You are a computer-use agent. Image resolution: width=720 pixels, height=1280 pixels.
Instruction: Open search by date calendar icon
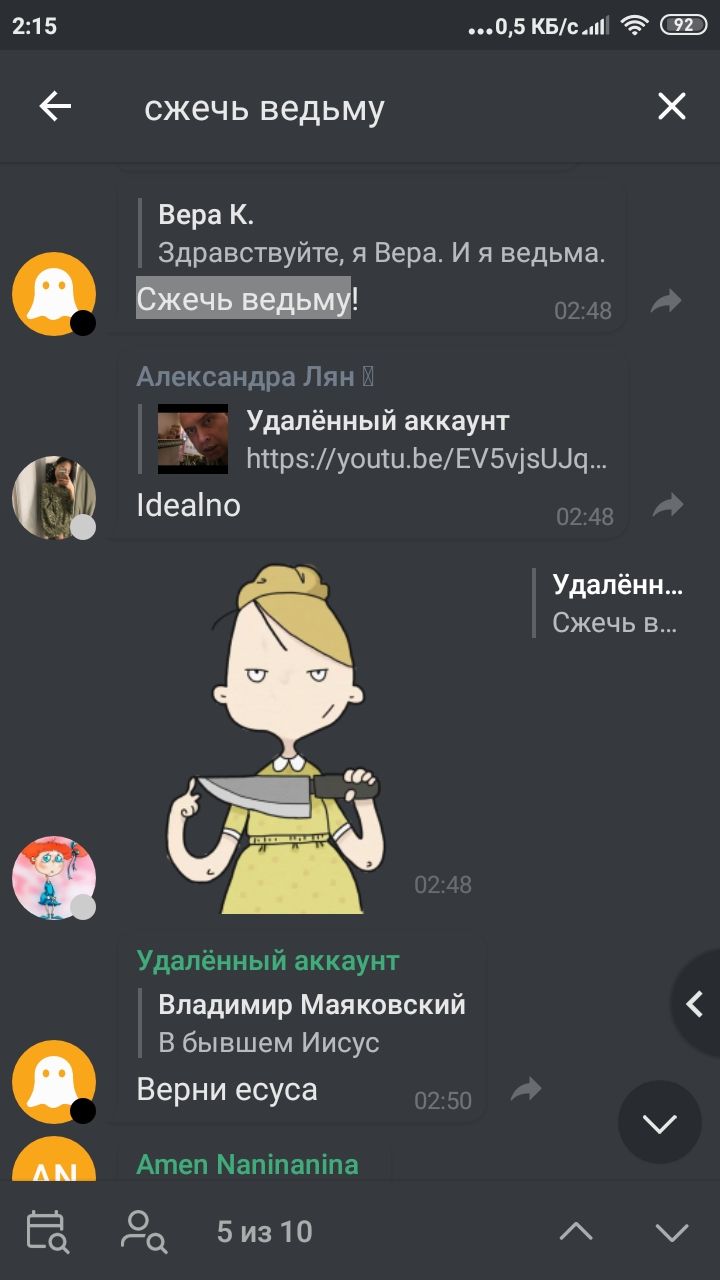[47, 1231]
